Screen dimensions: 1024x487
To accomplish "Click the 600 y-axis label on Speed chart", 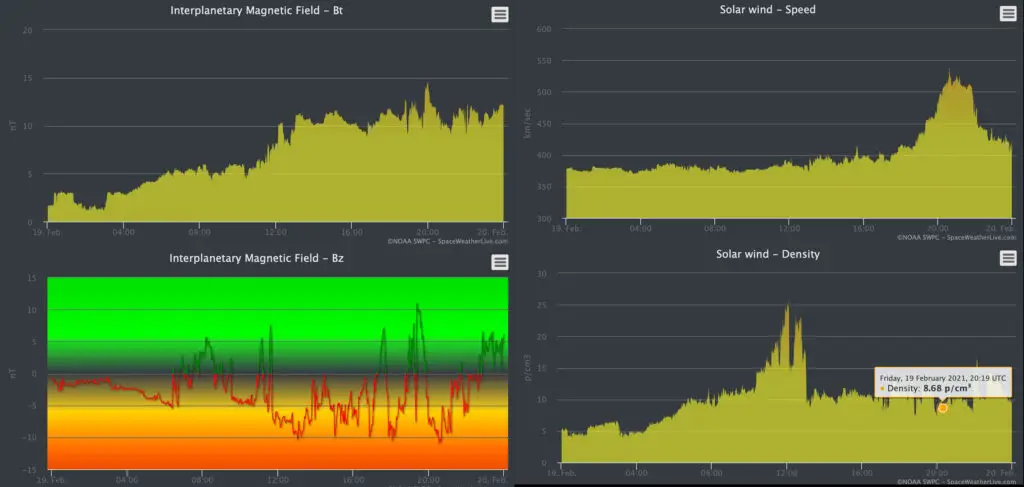I will (545, 29).
